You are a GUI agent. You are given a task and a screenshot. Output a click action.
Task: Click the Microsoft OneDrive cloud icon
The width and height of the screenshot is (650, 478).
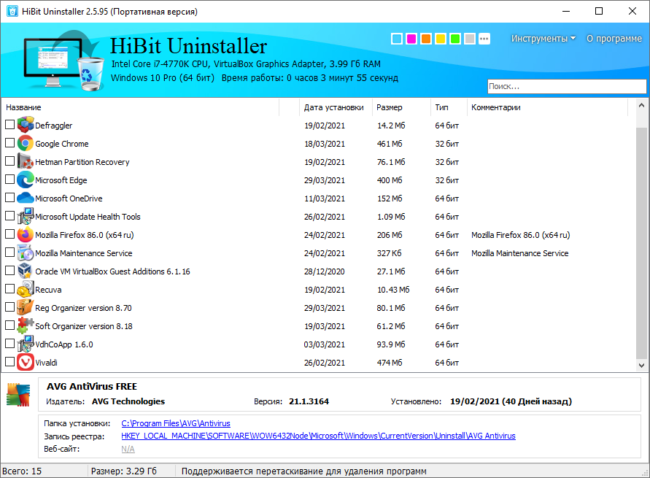tap(25, 198)
